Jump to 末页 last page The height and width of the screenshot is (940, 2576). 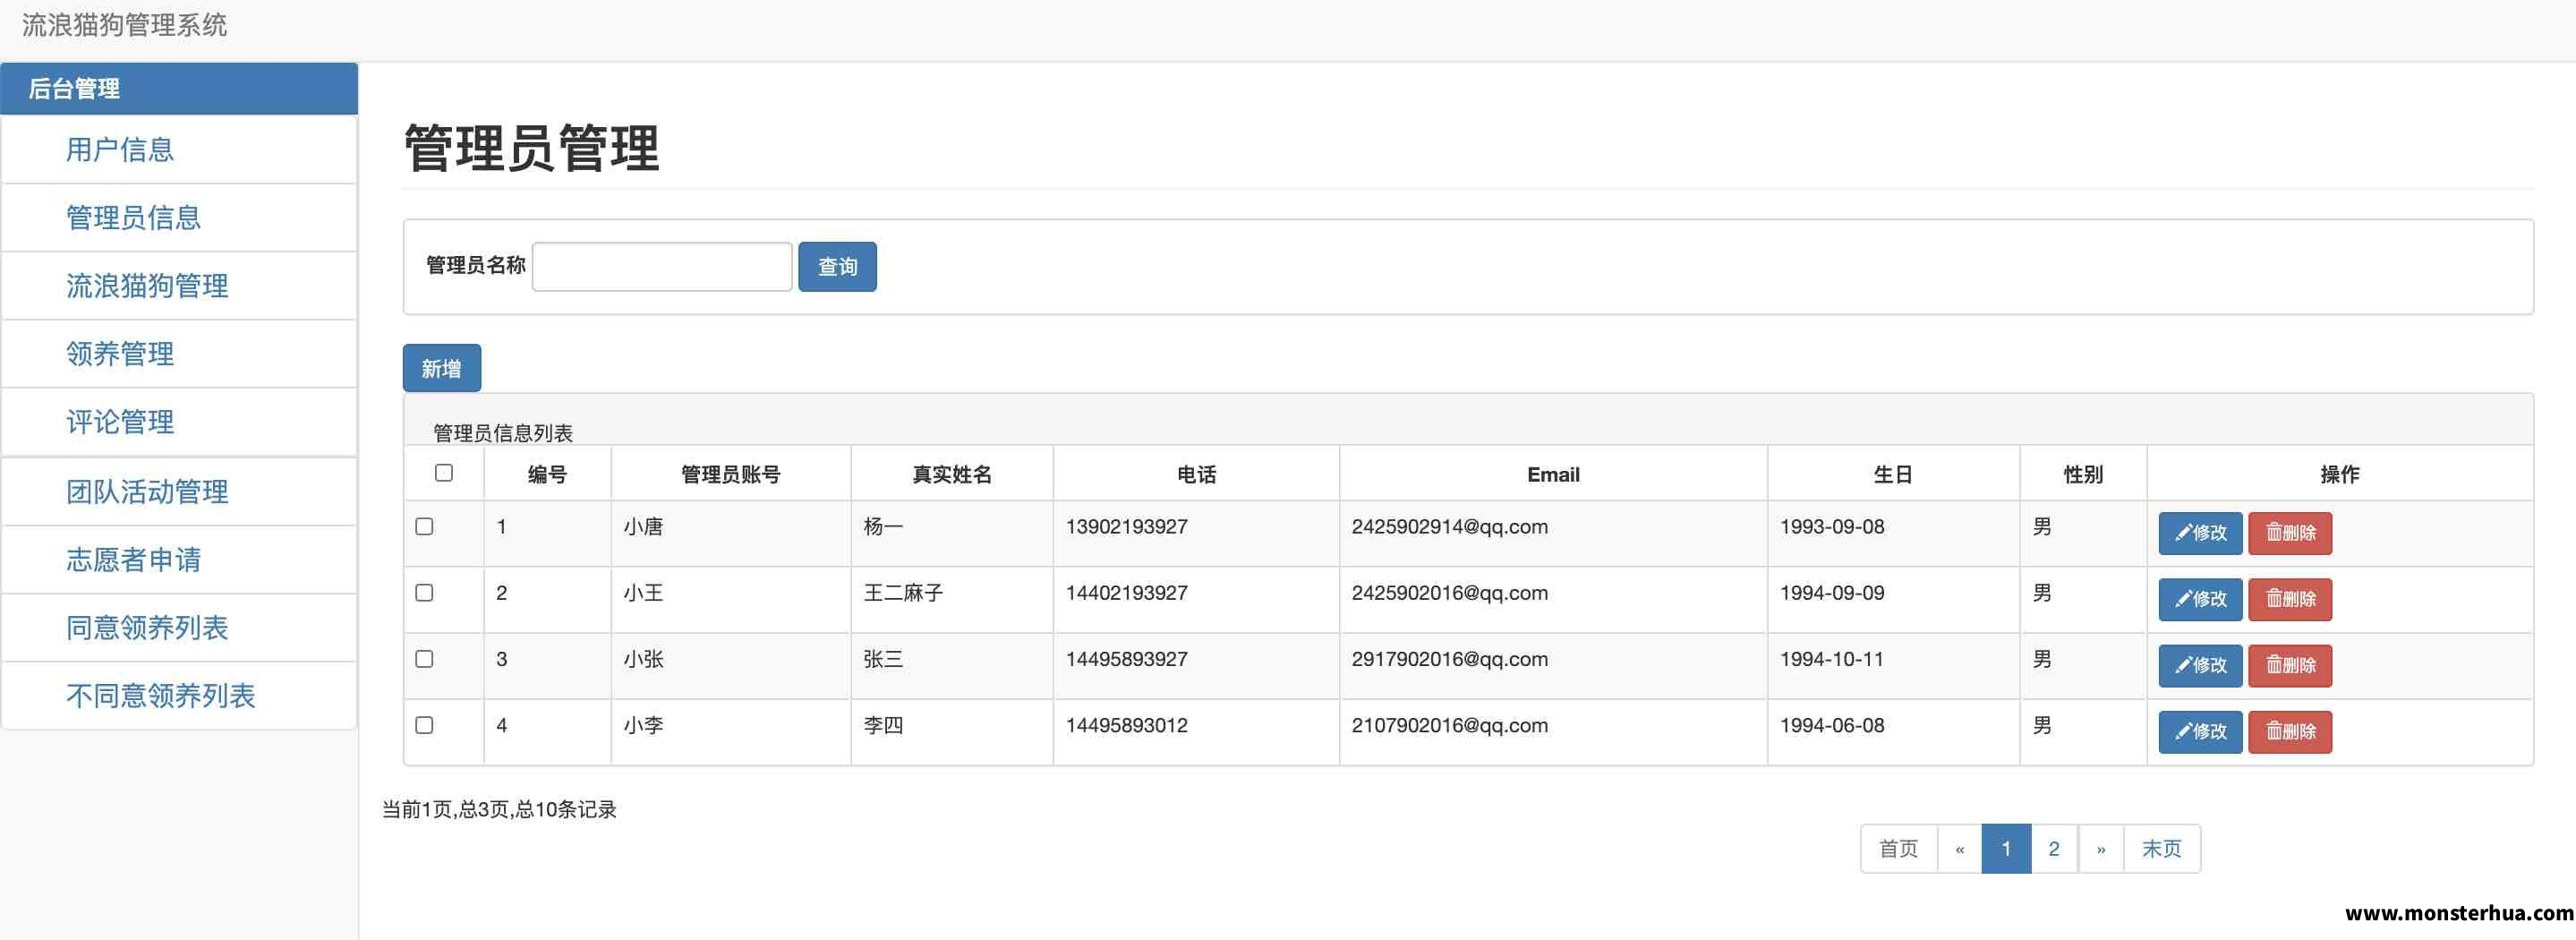(x=2162, y=849)
